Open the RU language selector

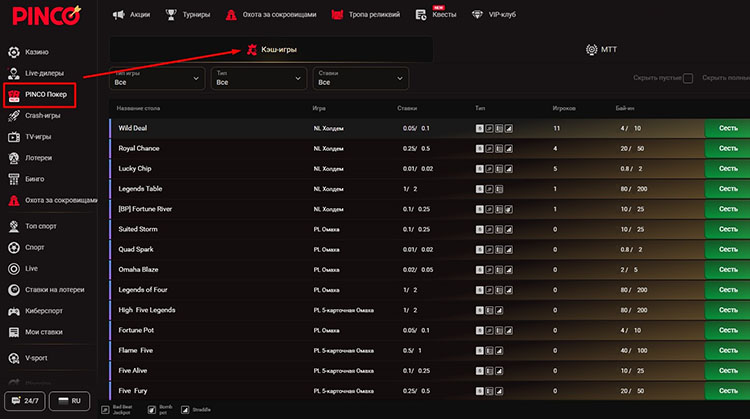pyautogui.click(x=69, y=401)
